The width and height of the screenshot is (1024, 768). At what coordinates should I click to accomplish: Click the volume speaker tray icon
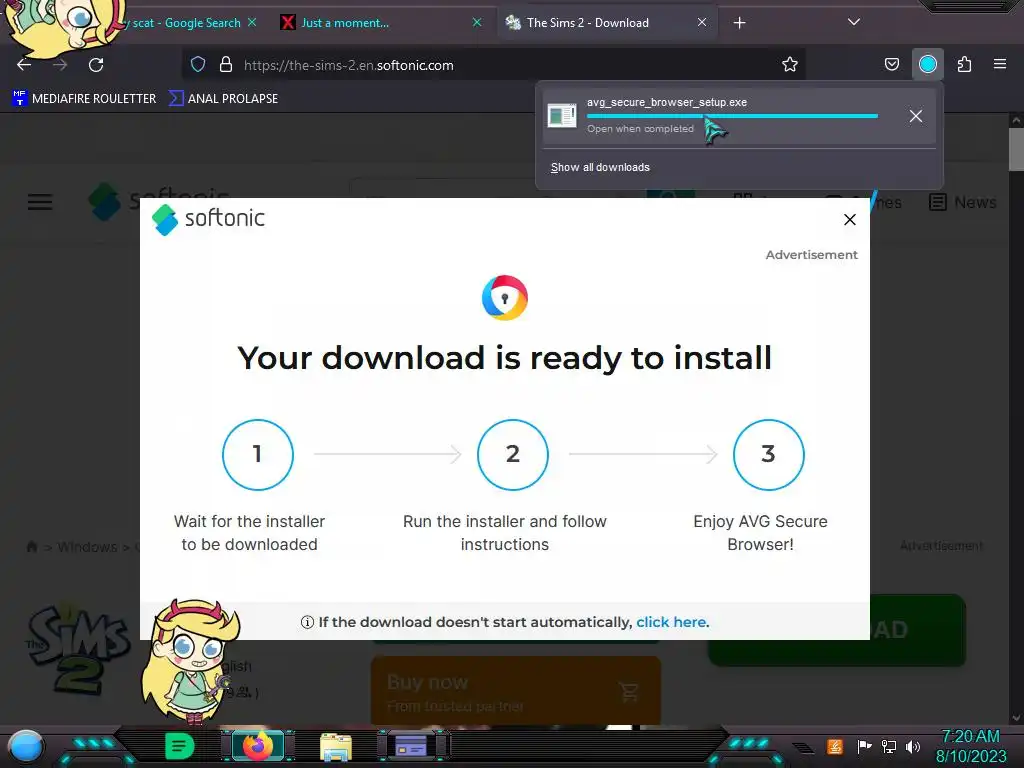[x=912, y=746]
